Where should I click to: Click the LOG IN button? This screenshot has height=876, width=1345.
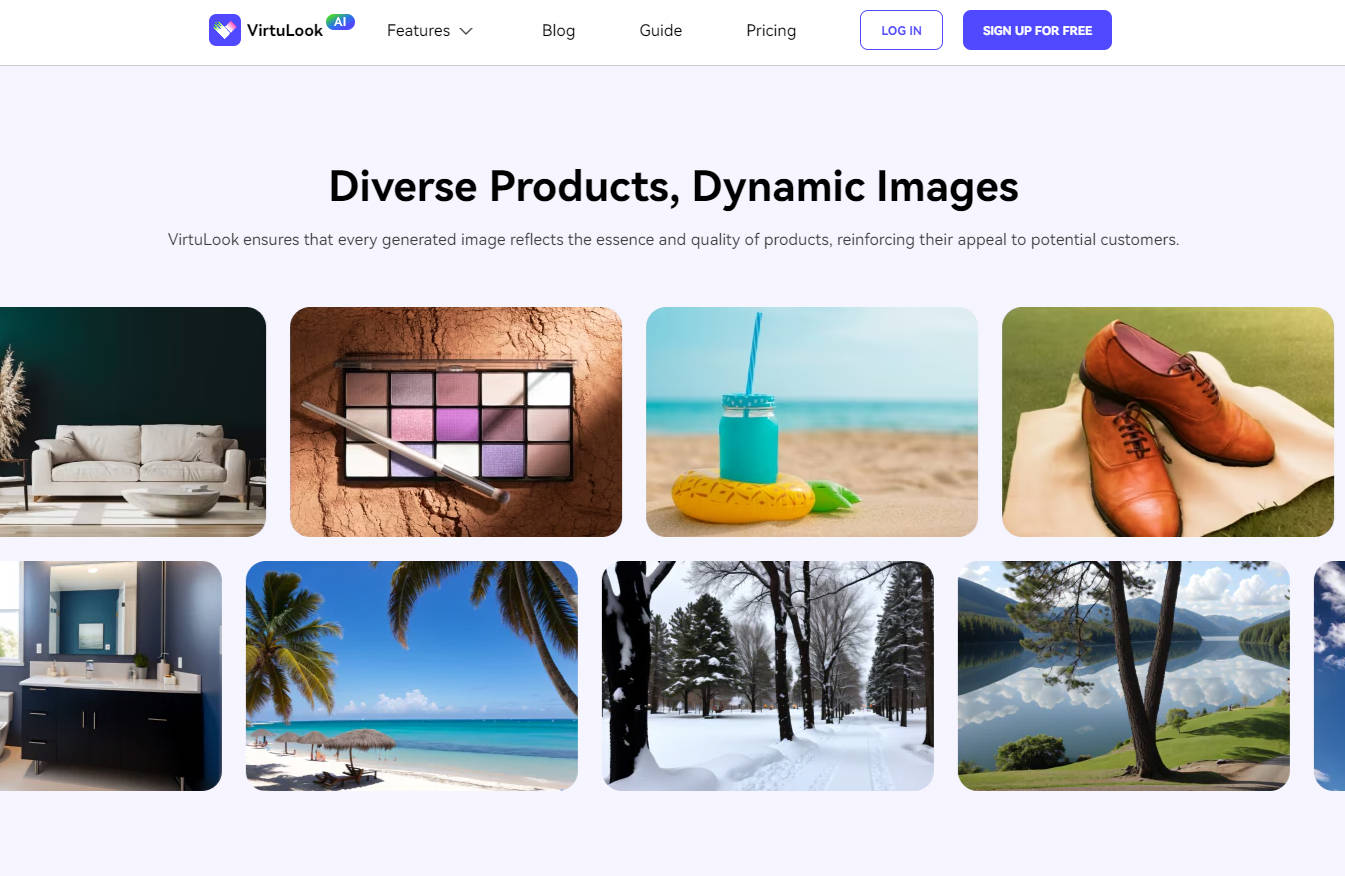point(900,30)
